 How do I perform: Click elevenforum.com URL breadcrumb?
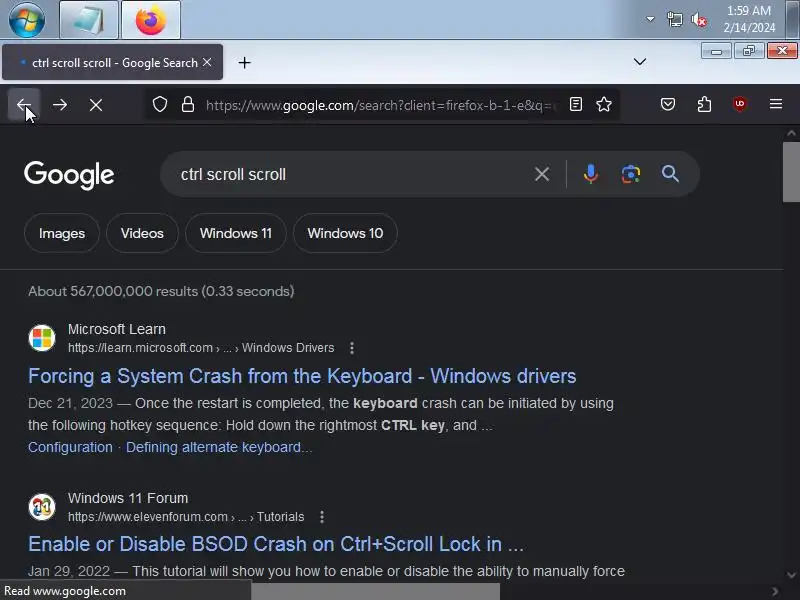(186, 517)
